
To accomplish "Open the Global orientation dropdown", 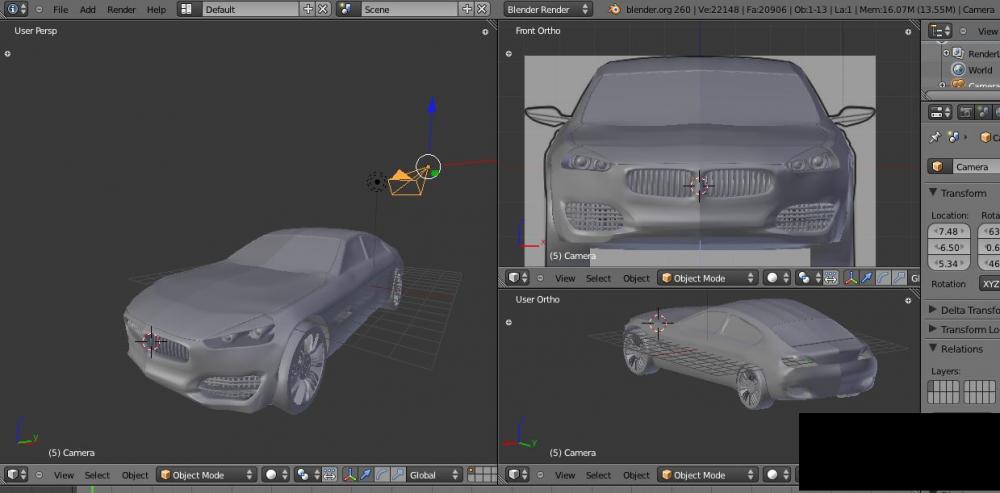I will point(434,475).
